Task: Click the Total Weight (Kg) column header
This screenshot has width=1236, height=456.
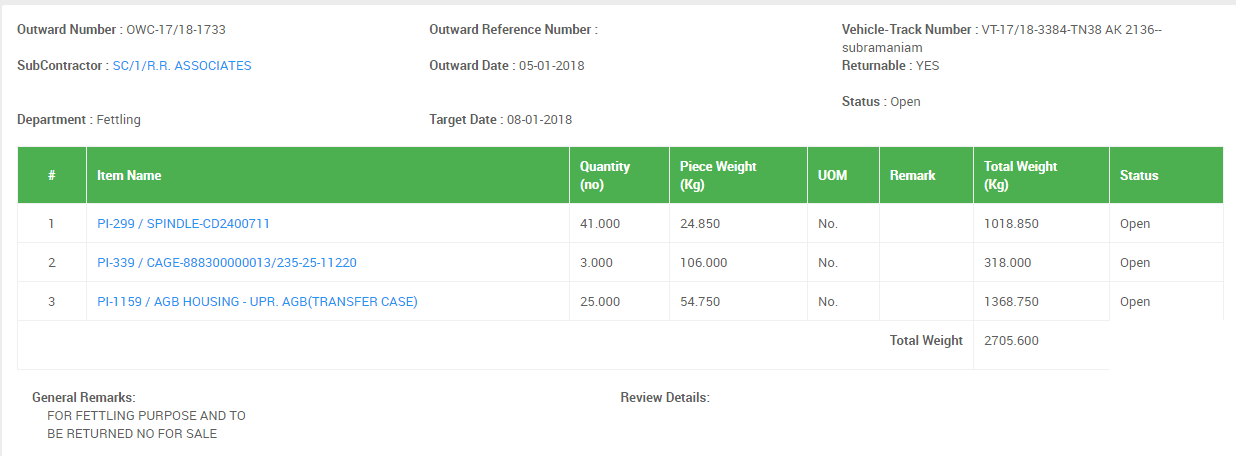Action: (1042, 175)
